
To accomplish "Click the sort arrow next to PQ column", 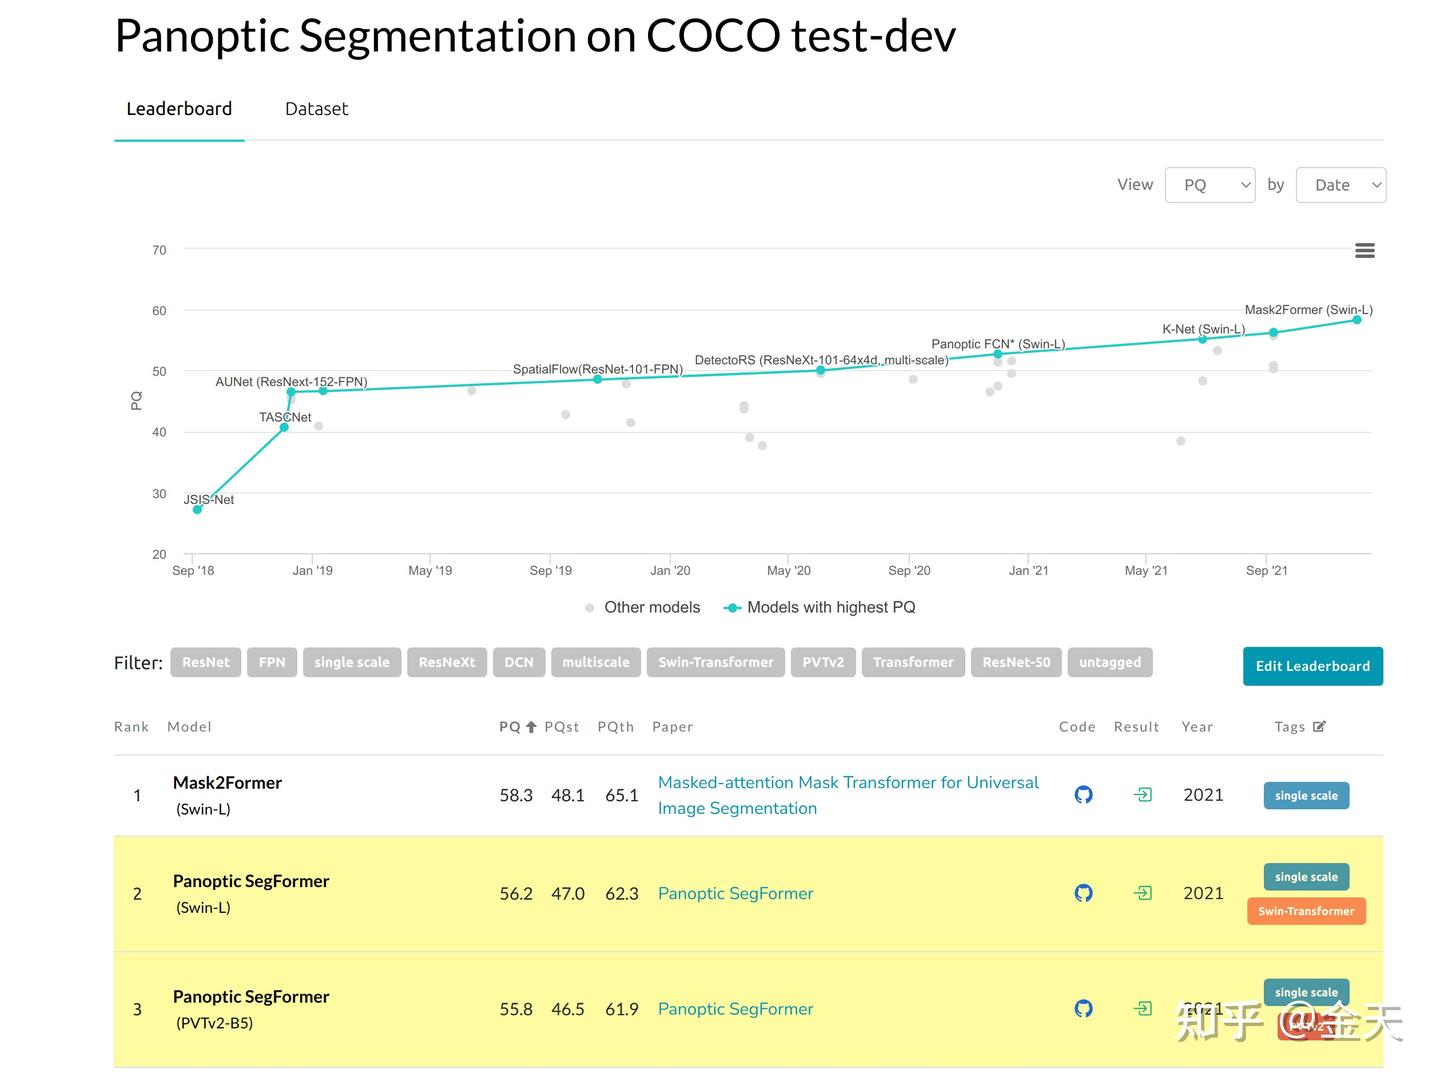I will click(x=531, y=726).
